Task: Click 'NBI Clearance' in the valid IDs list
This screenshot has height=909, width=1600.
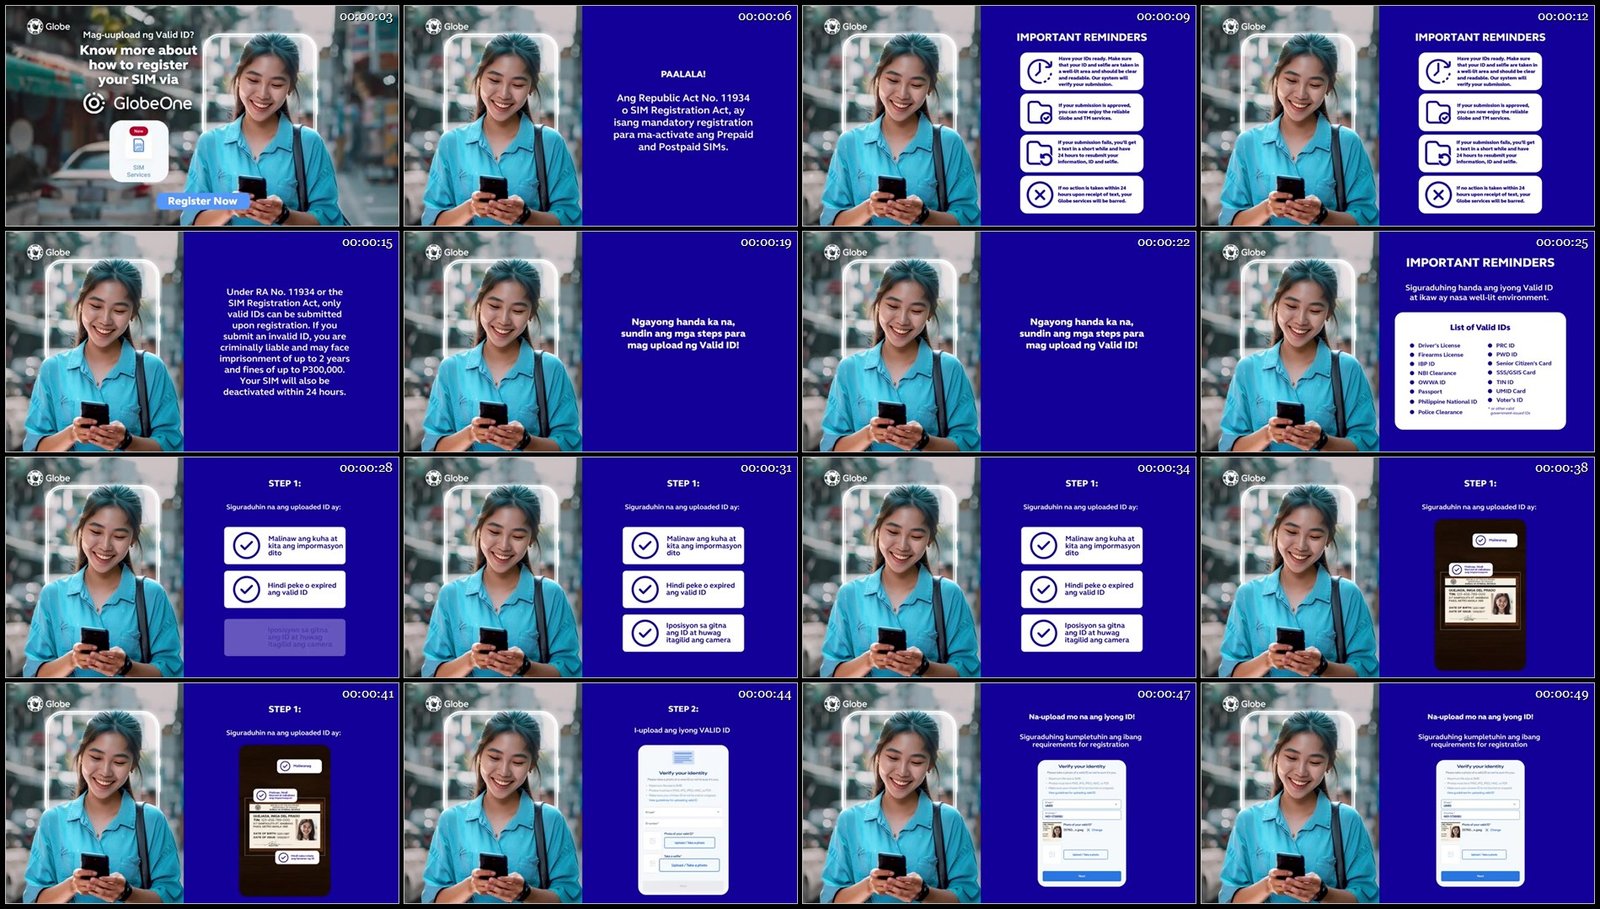Action: click(x=1437, y=373)
